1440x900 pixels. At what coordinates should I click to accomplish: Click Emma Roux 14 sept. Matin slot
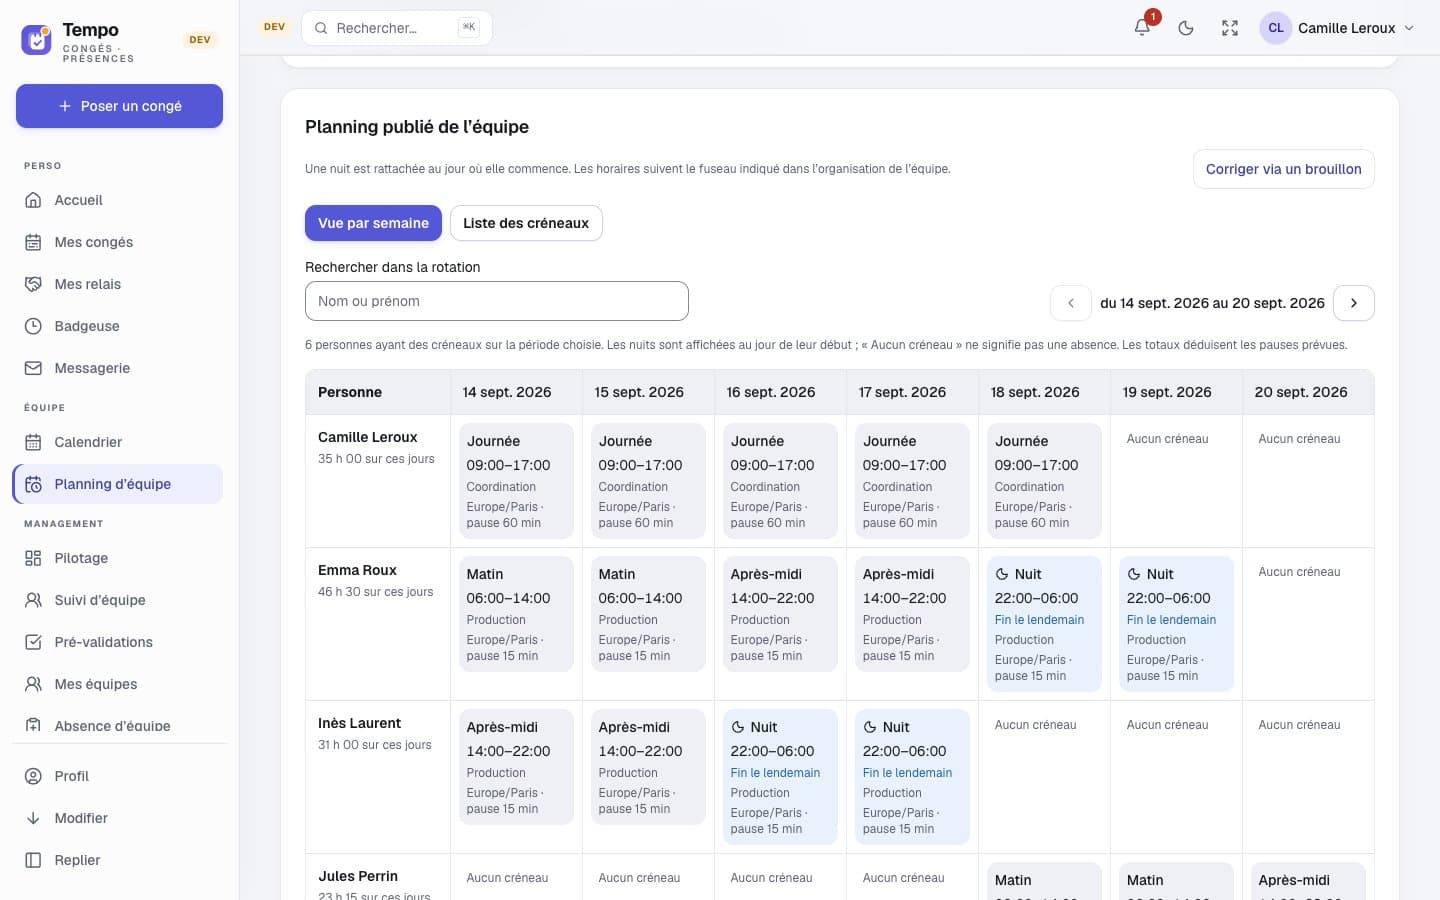pyautogui.click(x=516, y=614)
